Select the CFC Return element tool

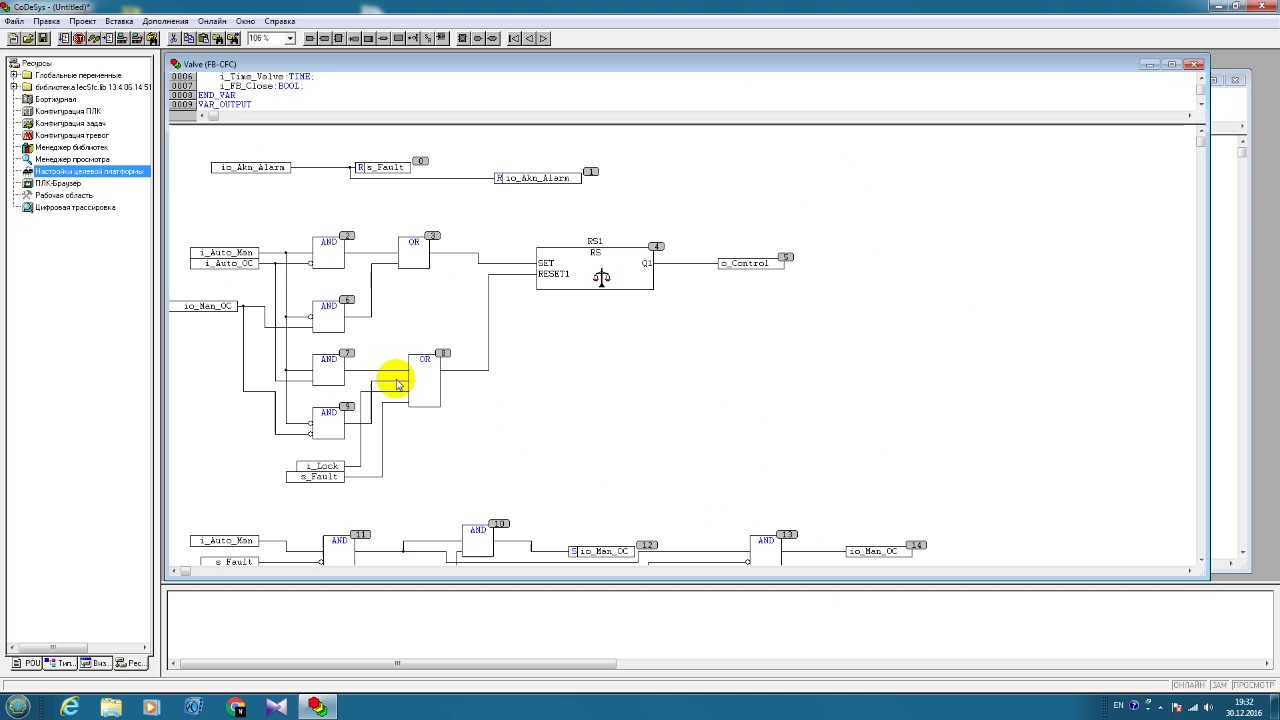pyautogui.click(x=384, y=38)
